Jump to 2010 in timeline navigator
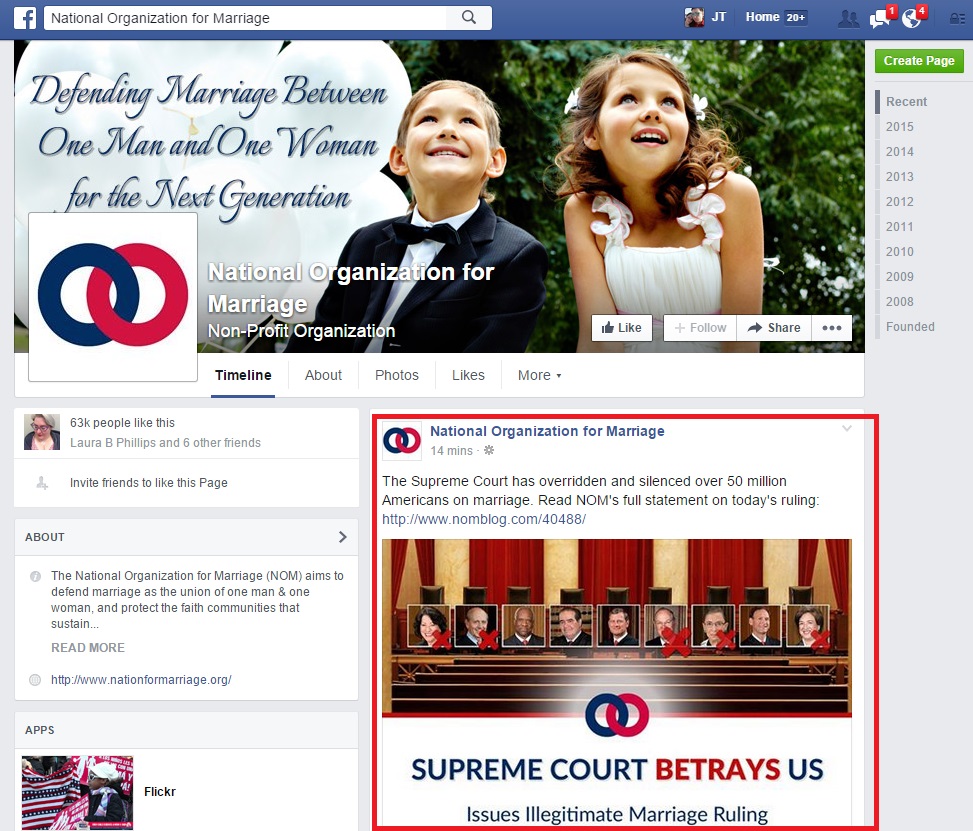The height and width of the screenshot is (831, 973). coord(899,251)
